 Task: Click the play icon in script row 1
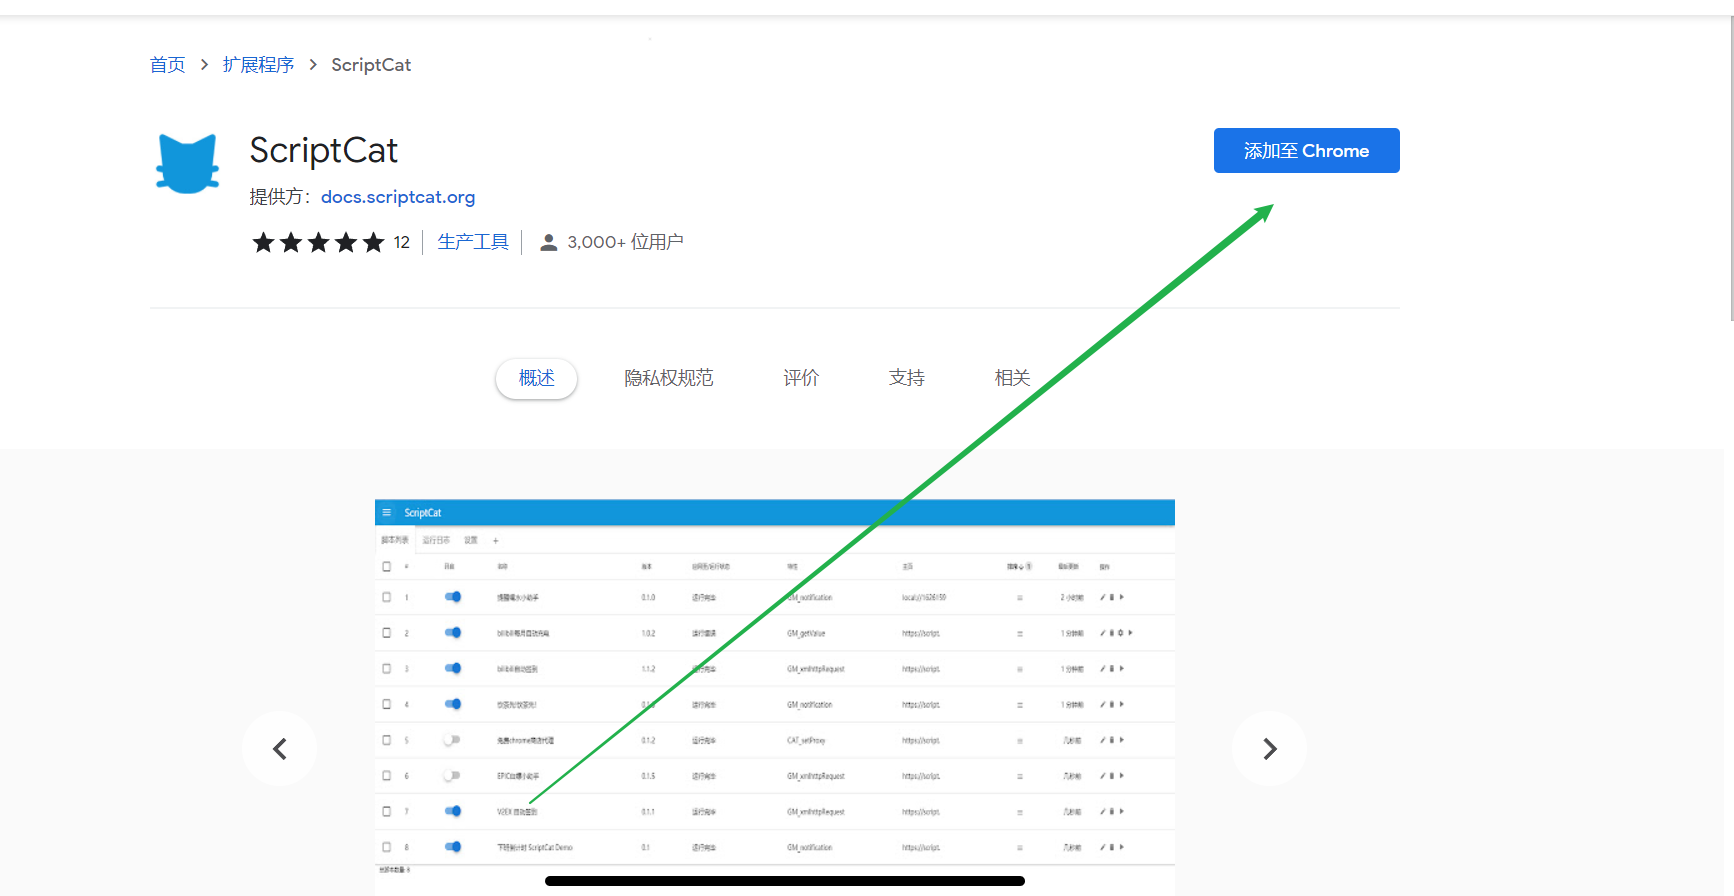(1122, 597)
